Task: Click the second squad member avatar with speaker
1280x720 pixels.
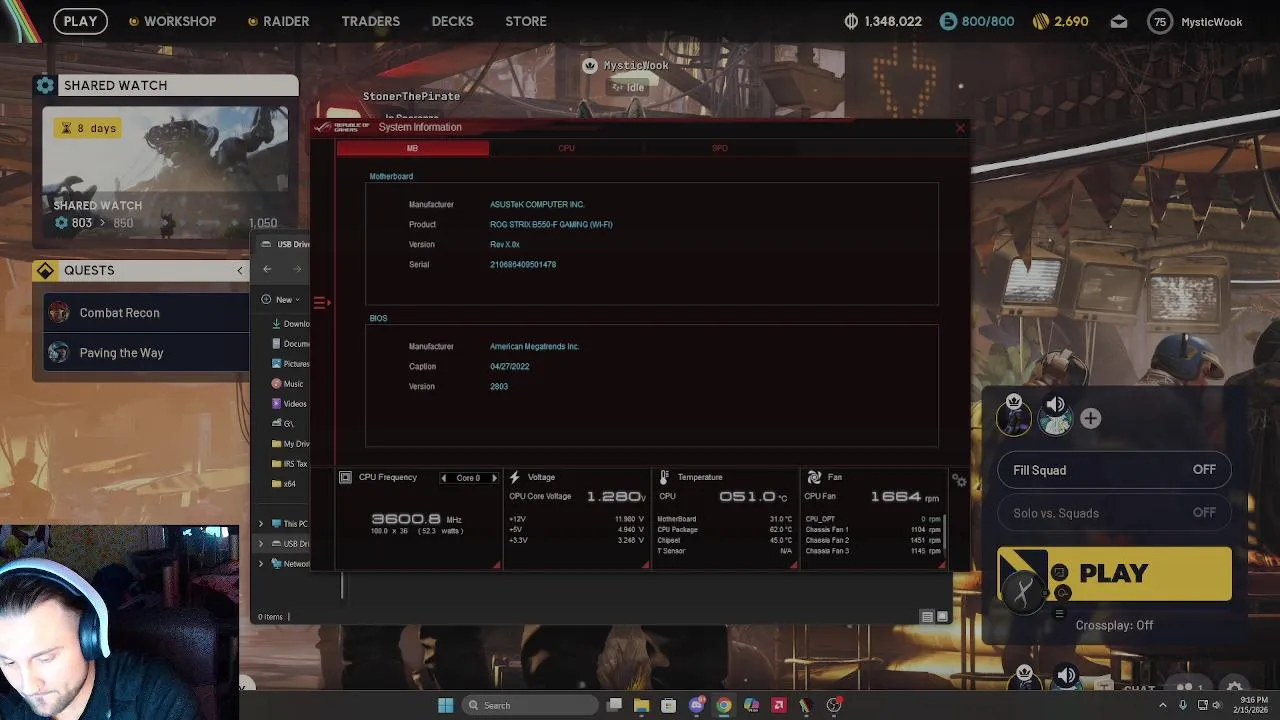Action: 1055,416
